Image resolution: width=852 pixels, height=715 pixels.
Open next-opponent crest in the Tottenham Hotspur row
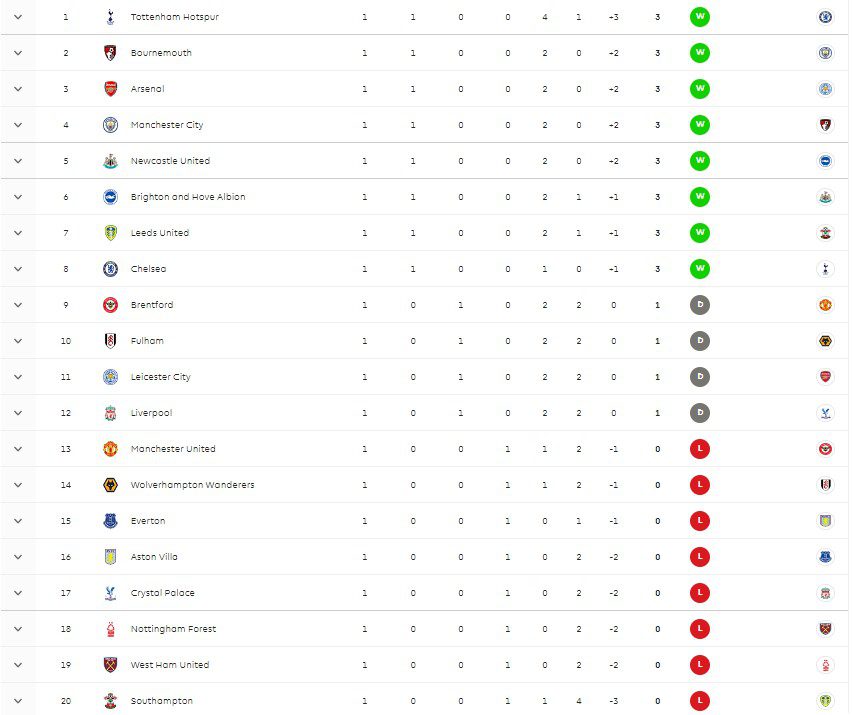(x=825, y=17)
